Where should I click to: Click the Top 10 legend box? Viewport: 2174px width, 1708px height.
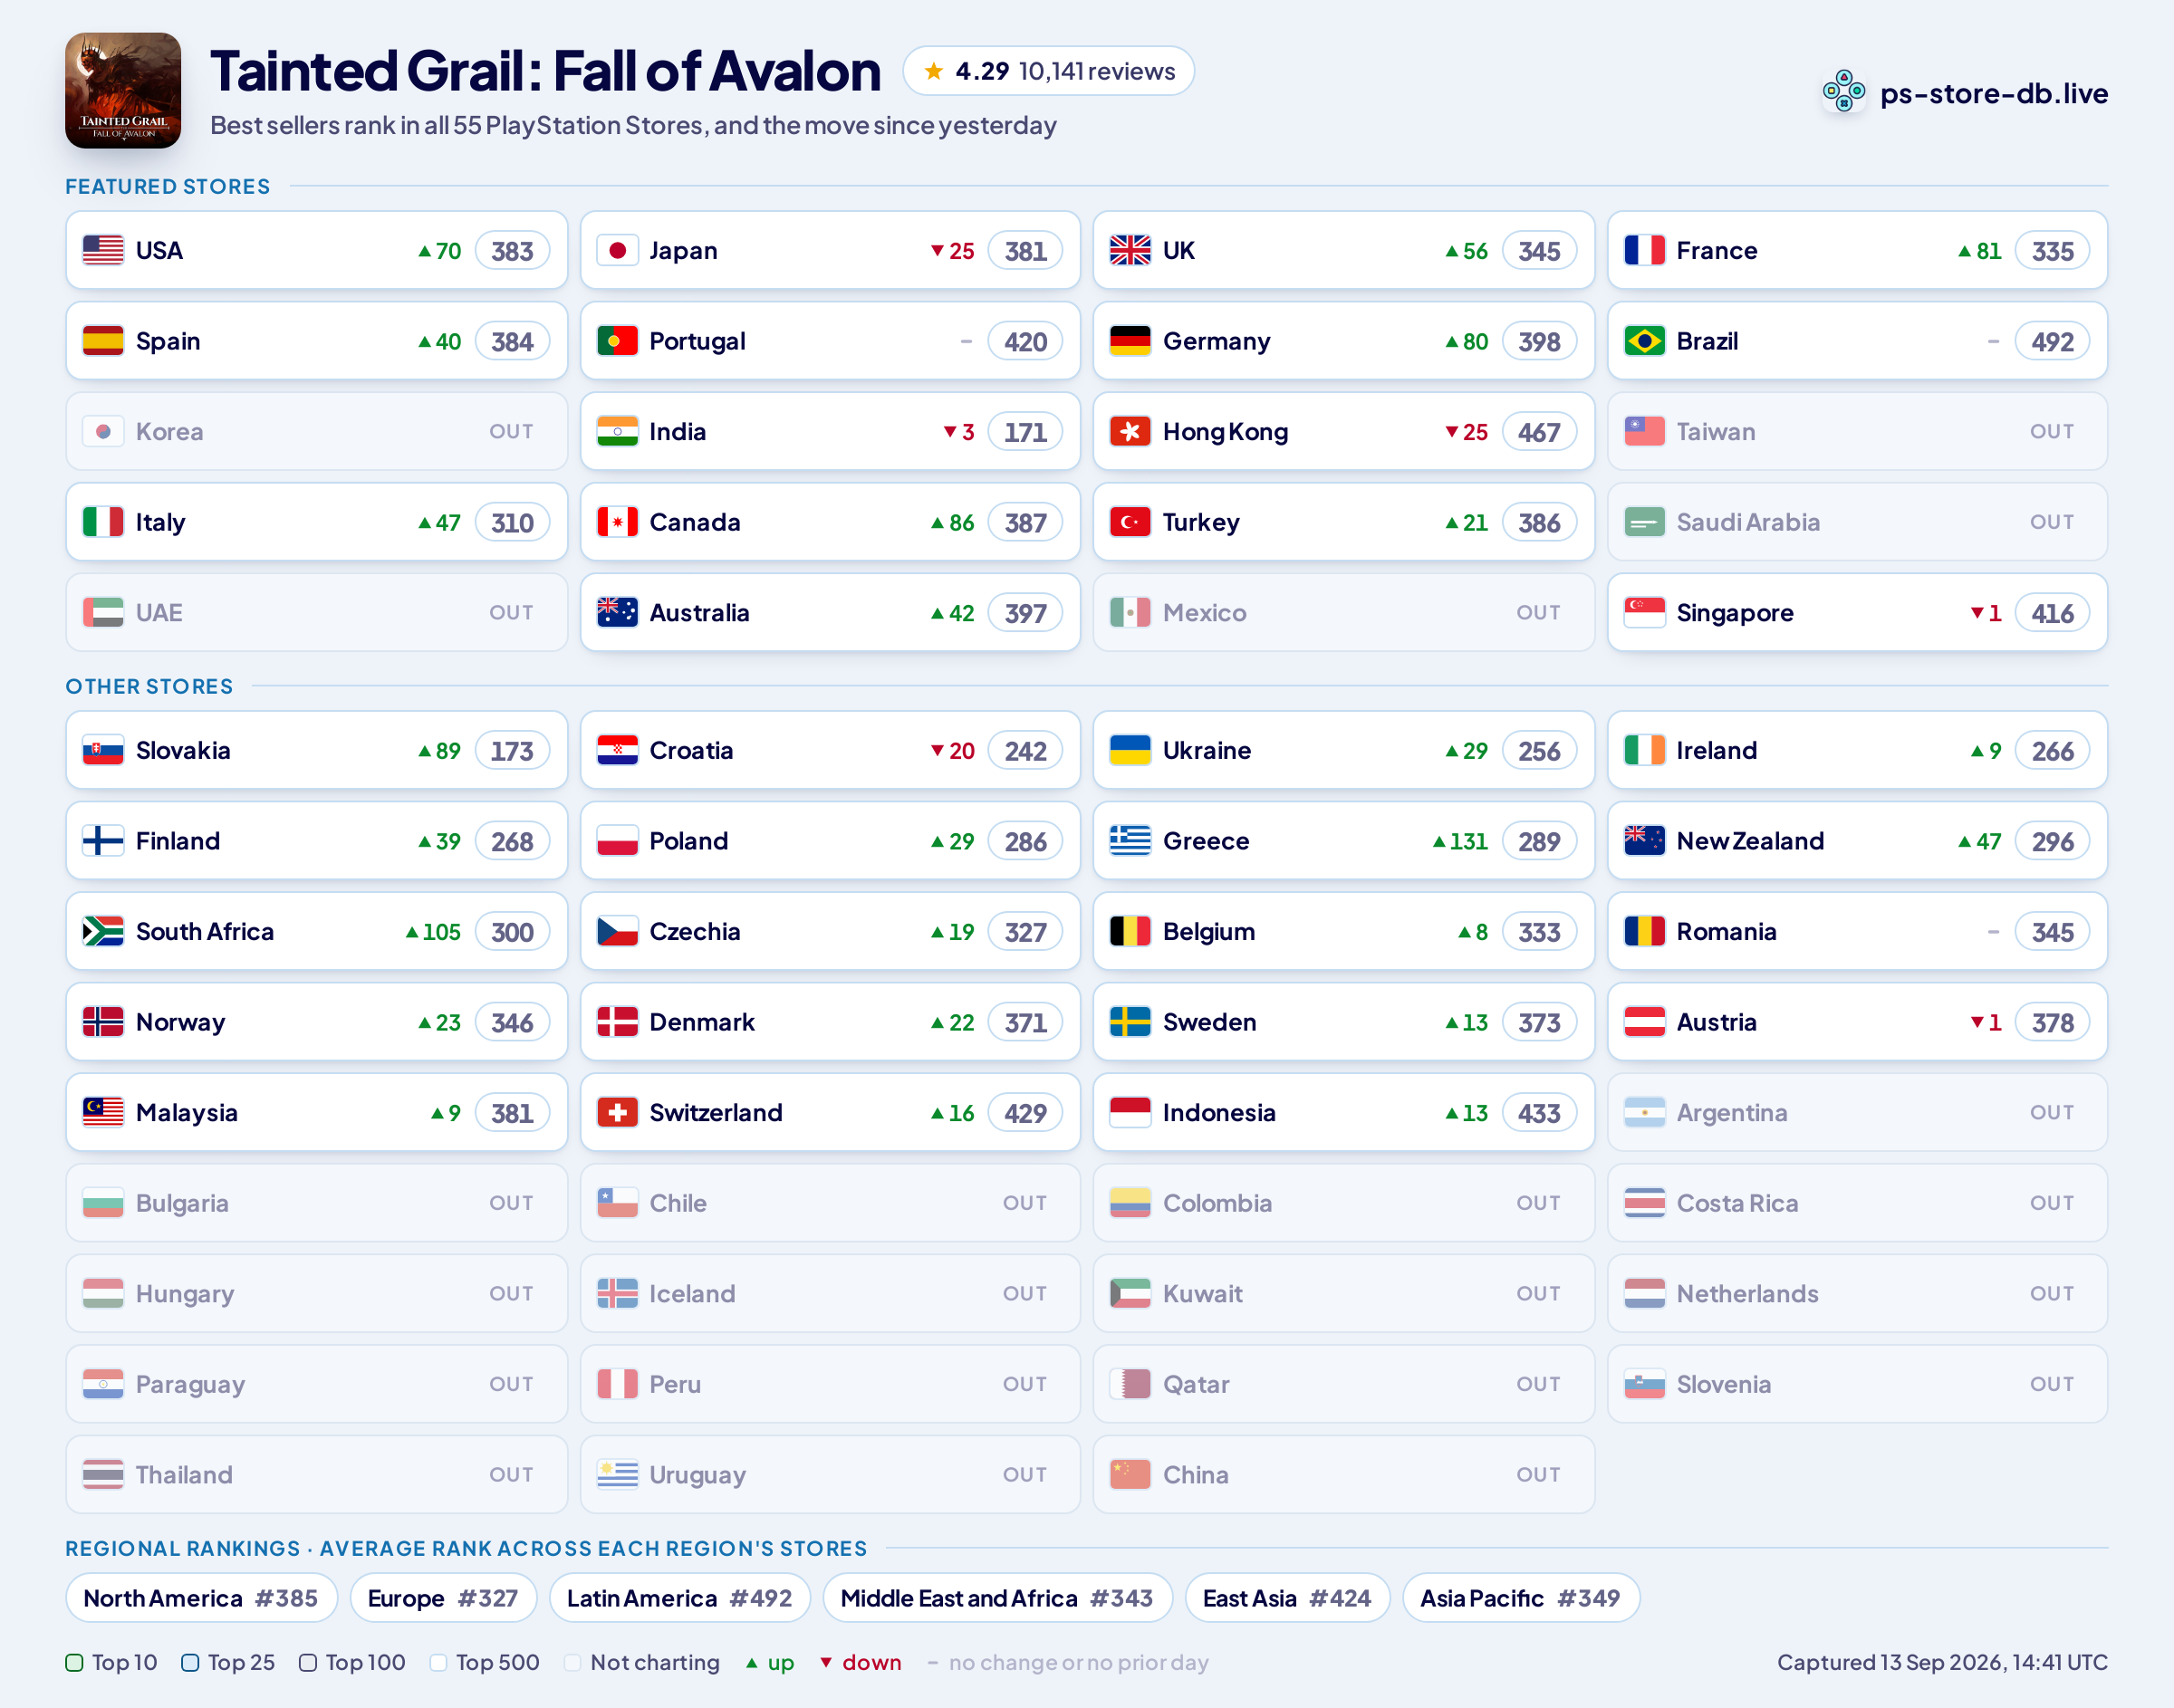74,1662
